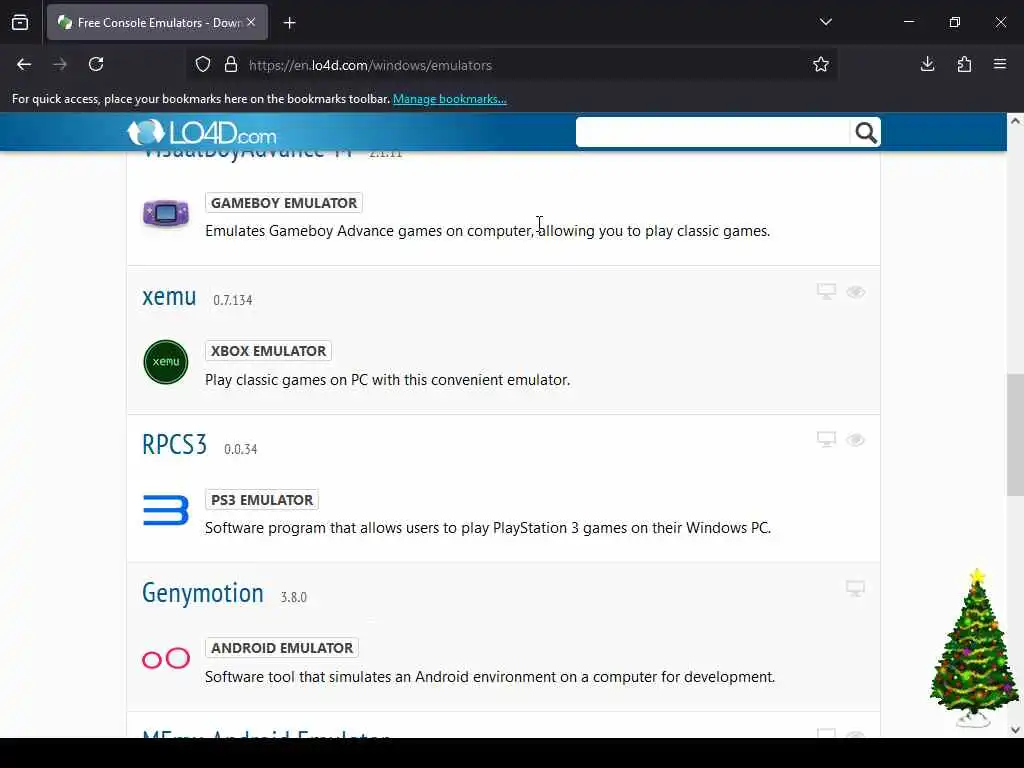
Task: Open the Firefox application menu
Action: tap(1000, 65)
